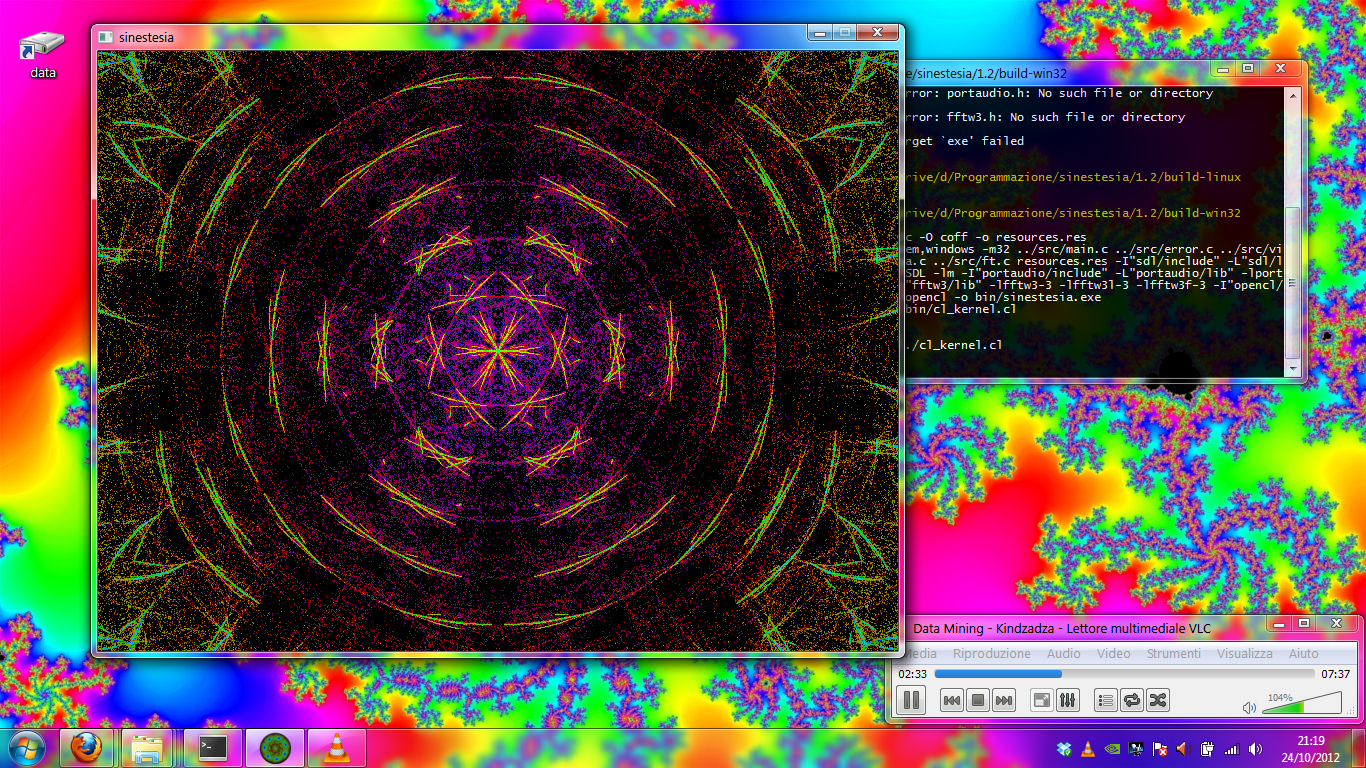Click 'opencl -o bin/sinestesia.exe' terminal line
Screen dimensions: 1366x768
point(1003,297)
